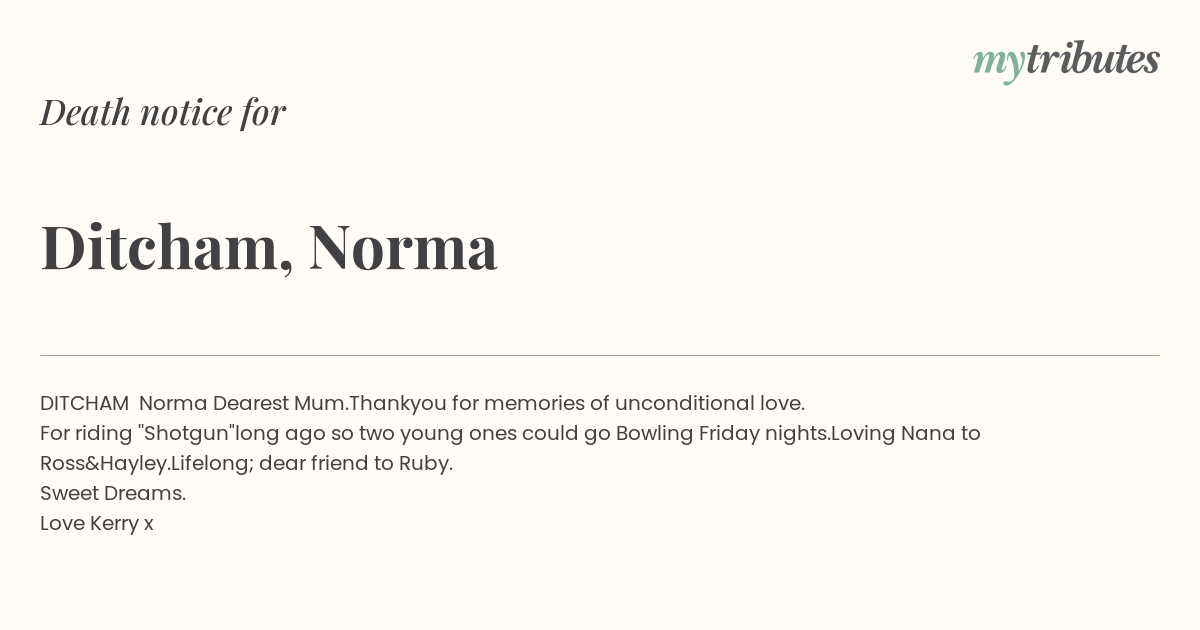
Task: Click the "Sweet Dreams." line
Action: pos(113,493)
